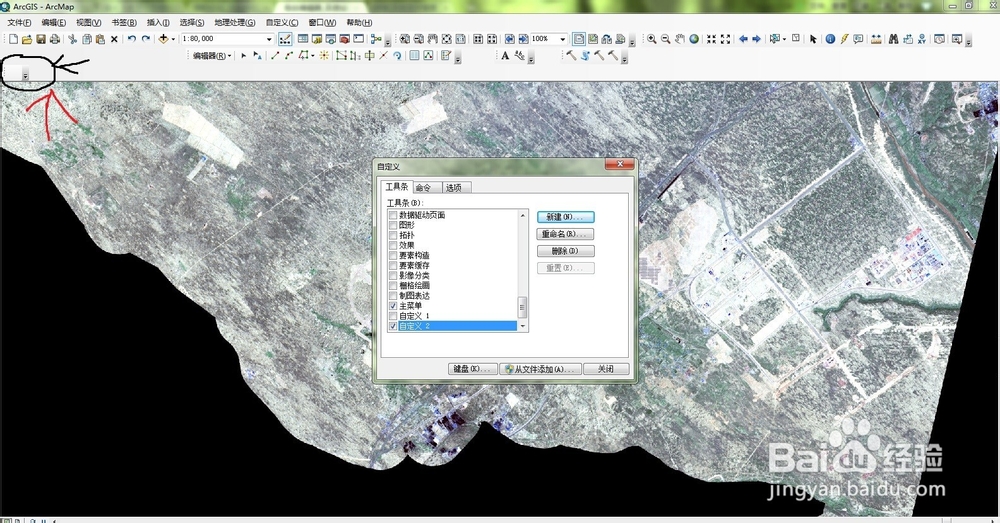Open the map scale 1:80,000 dropdown

[269, 39]
